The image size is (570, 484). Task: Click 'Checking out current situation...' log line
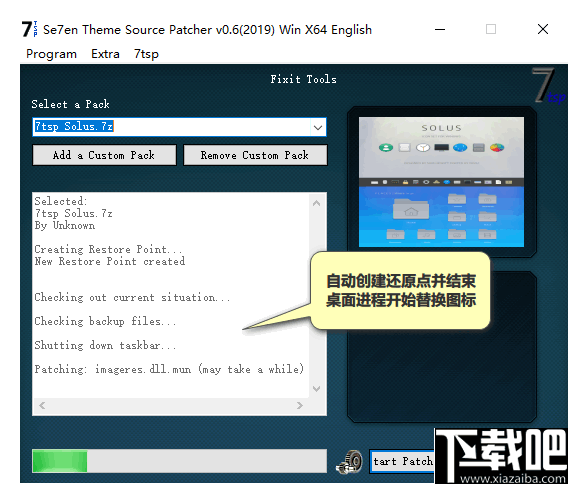pos(132,297)
